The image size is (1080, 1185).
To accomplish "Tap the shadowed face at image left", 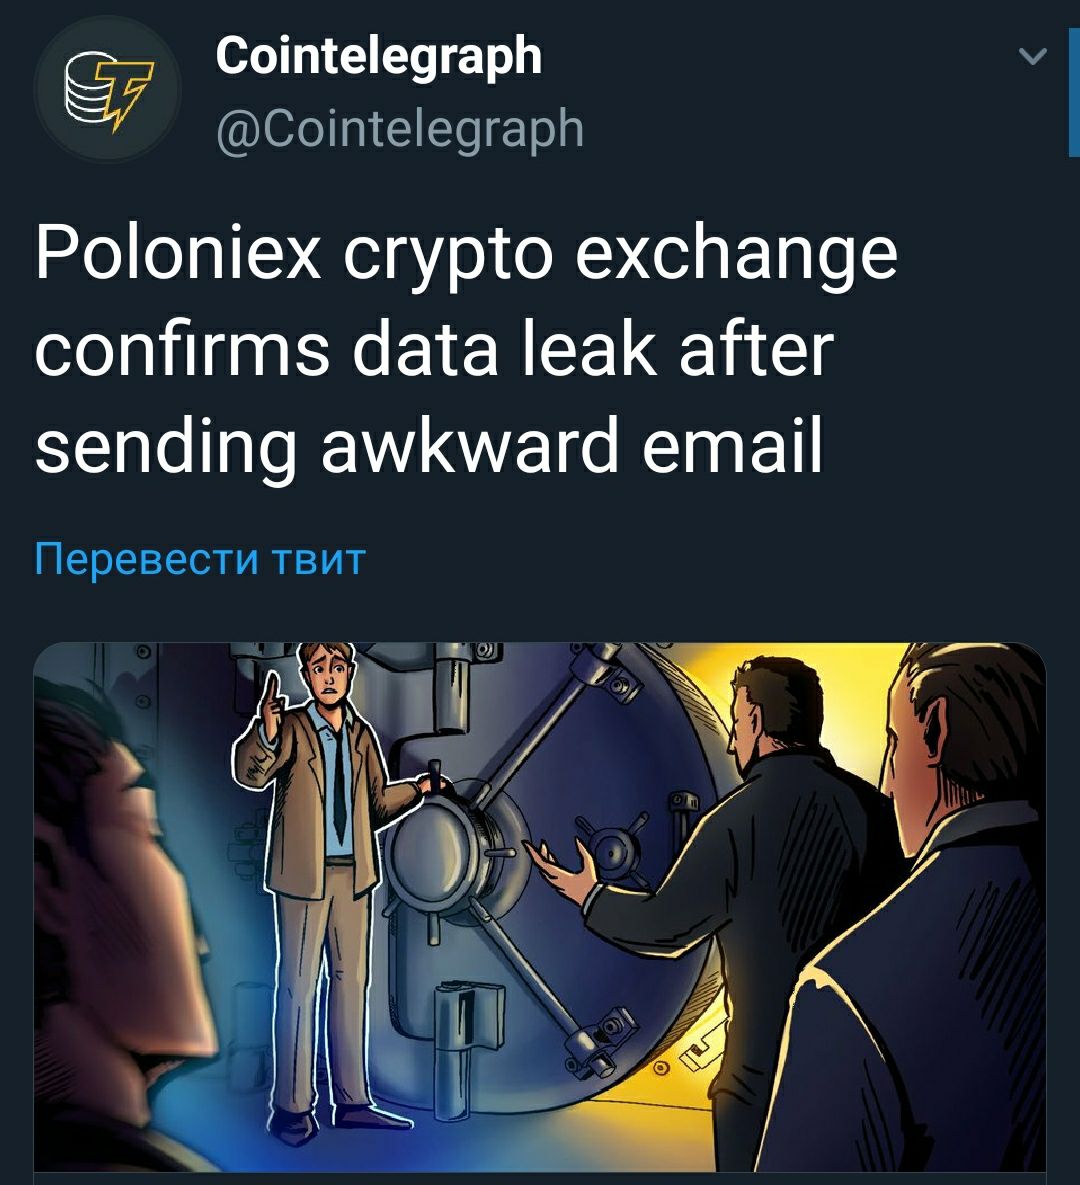I will (121, 907).
